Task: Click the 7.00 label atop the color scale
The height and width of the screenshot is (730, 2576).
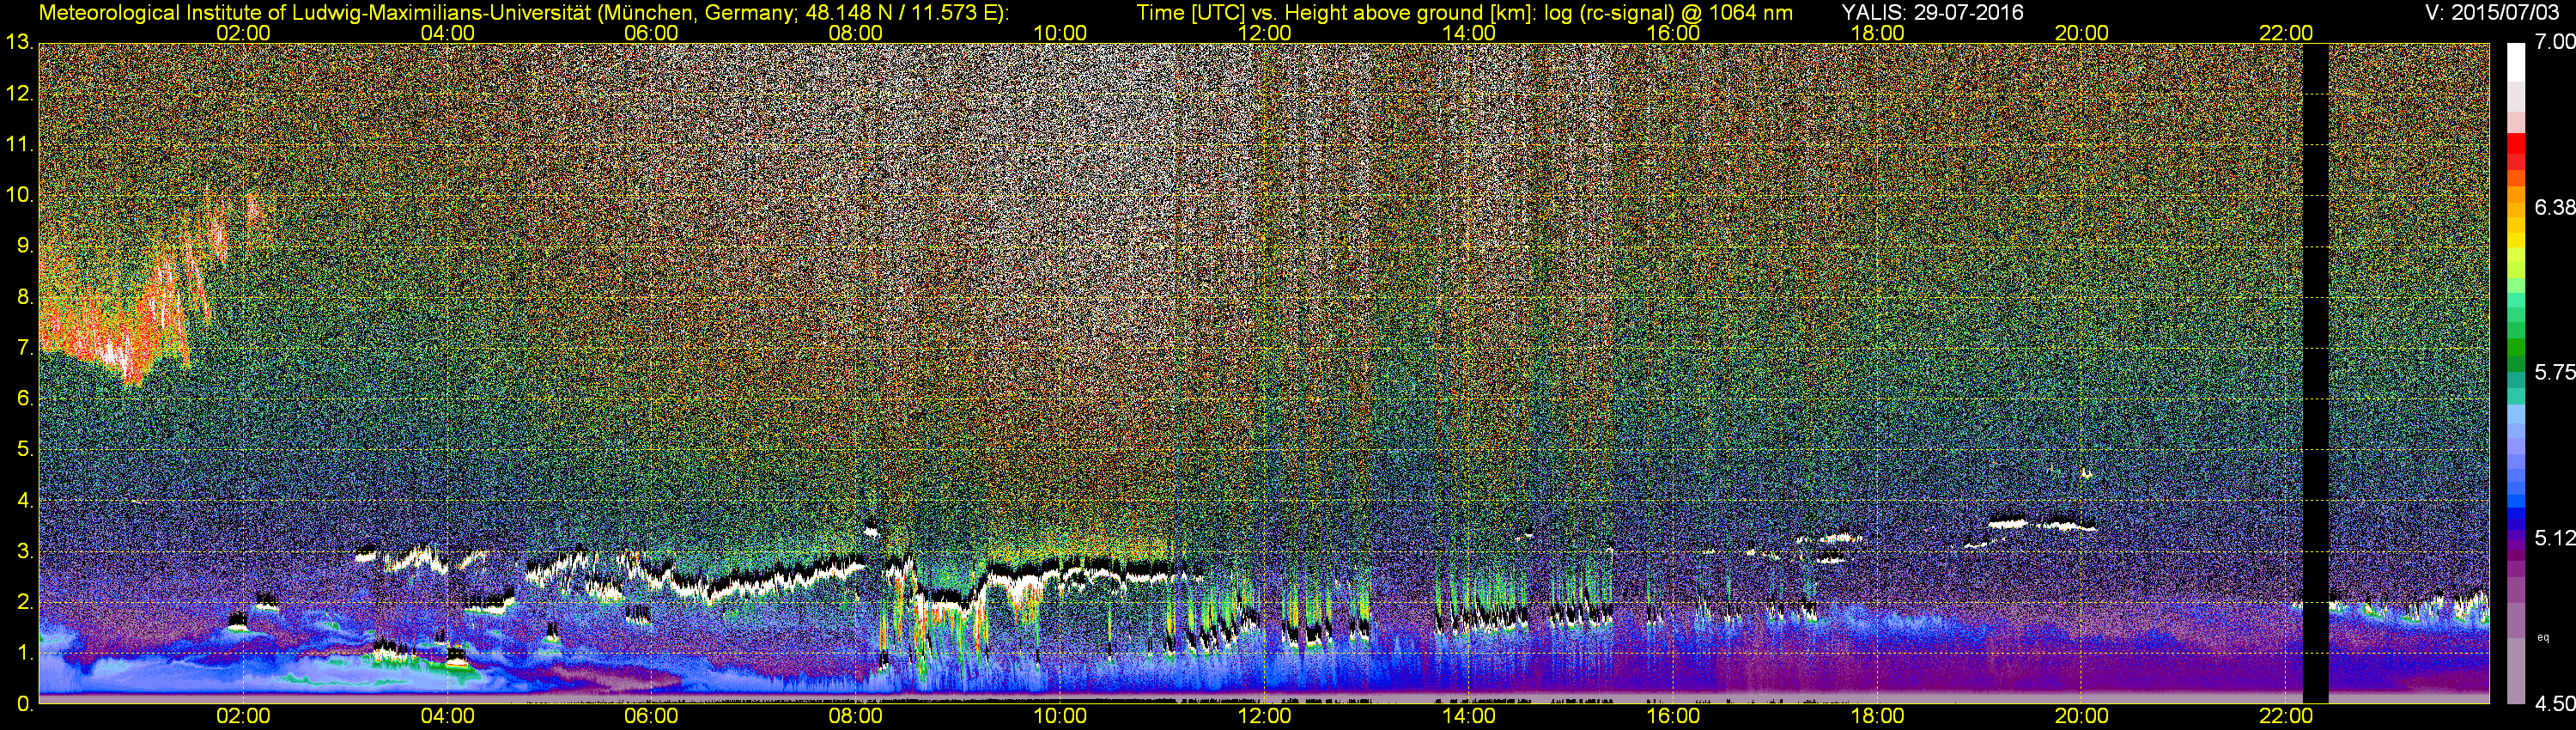Action: pos(2554,41)
